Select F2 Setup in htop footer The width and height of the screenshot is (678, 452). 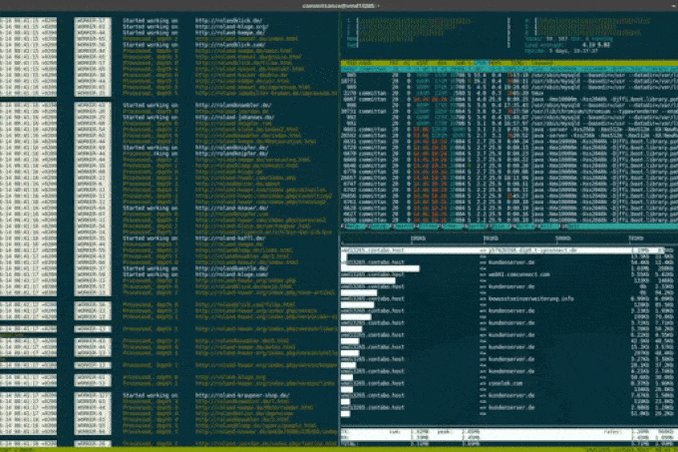(x=379, y=226)
